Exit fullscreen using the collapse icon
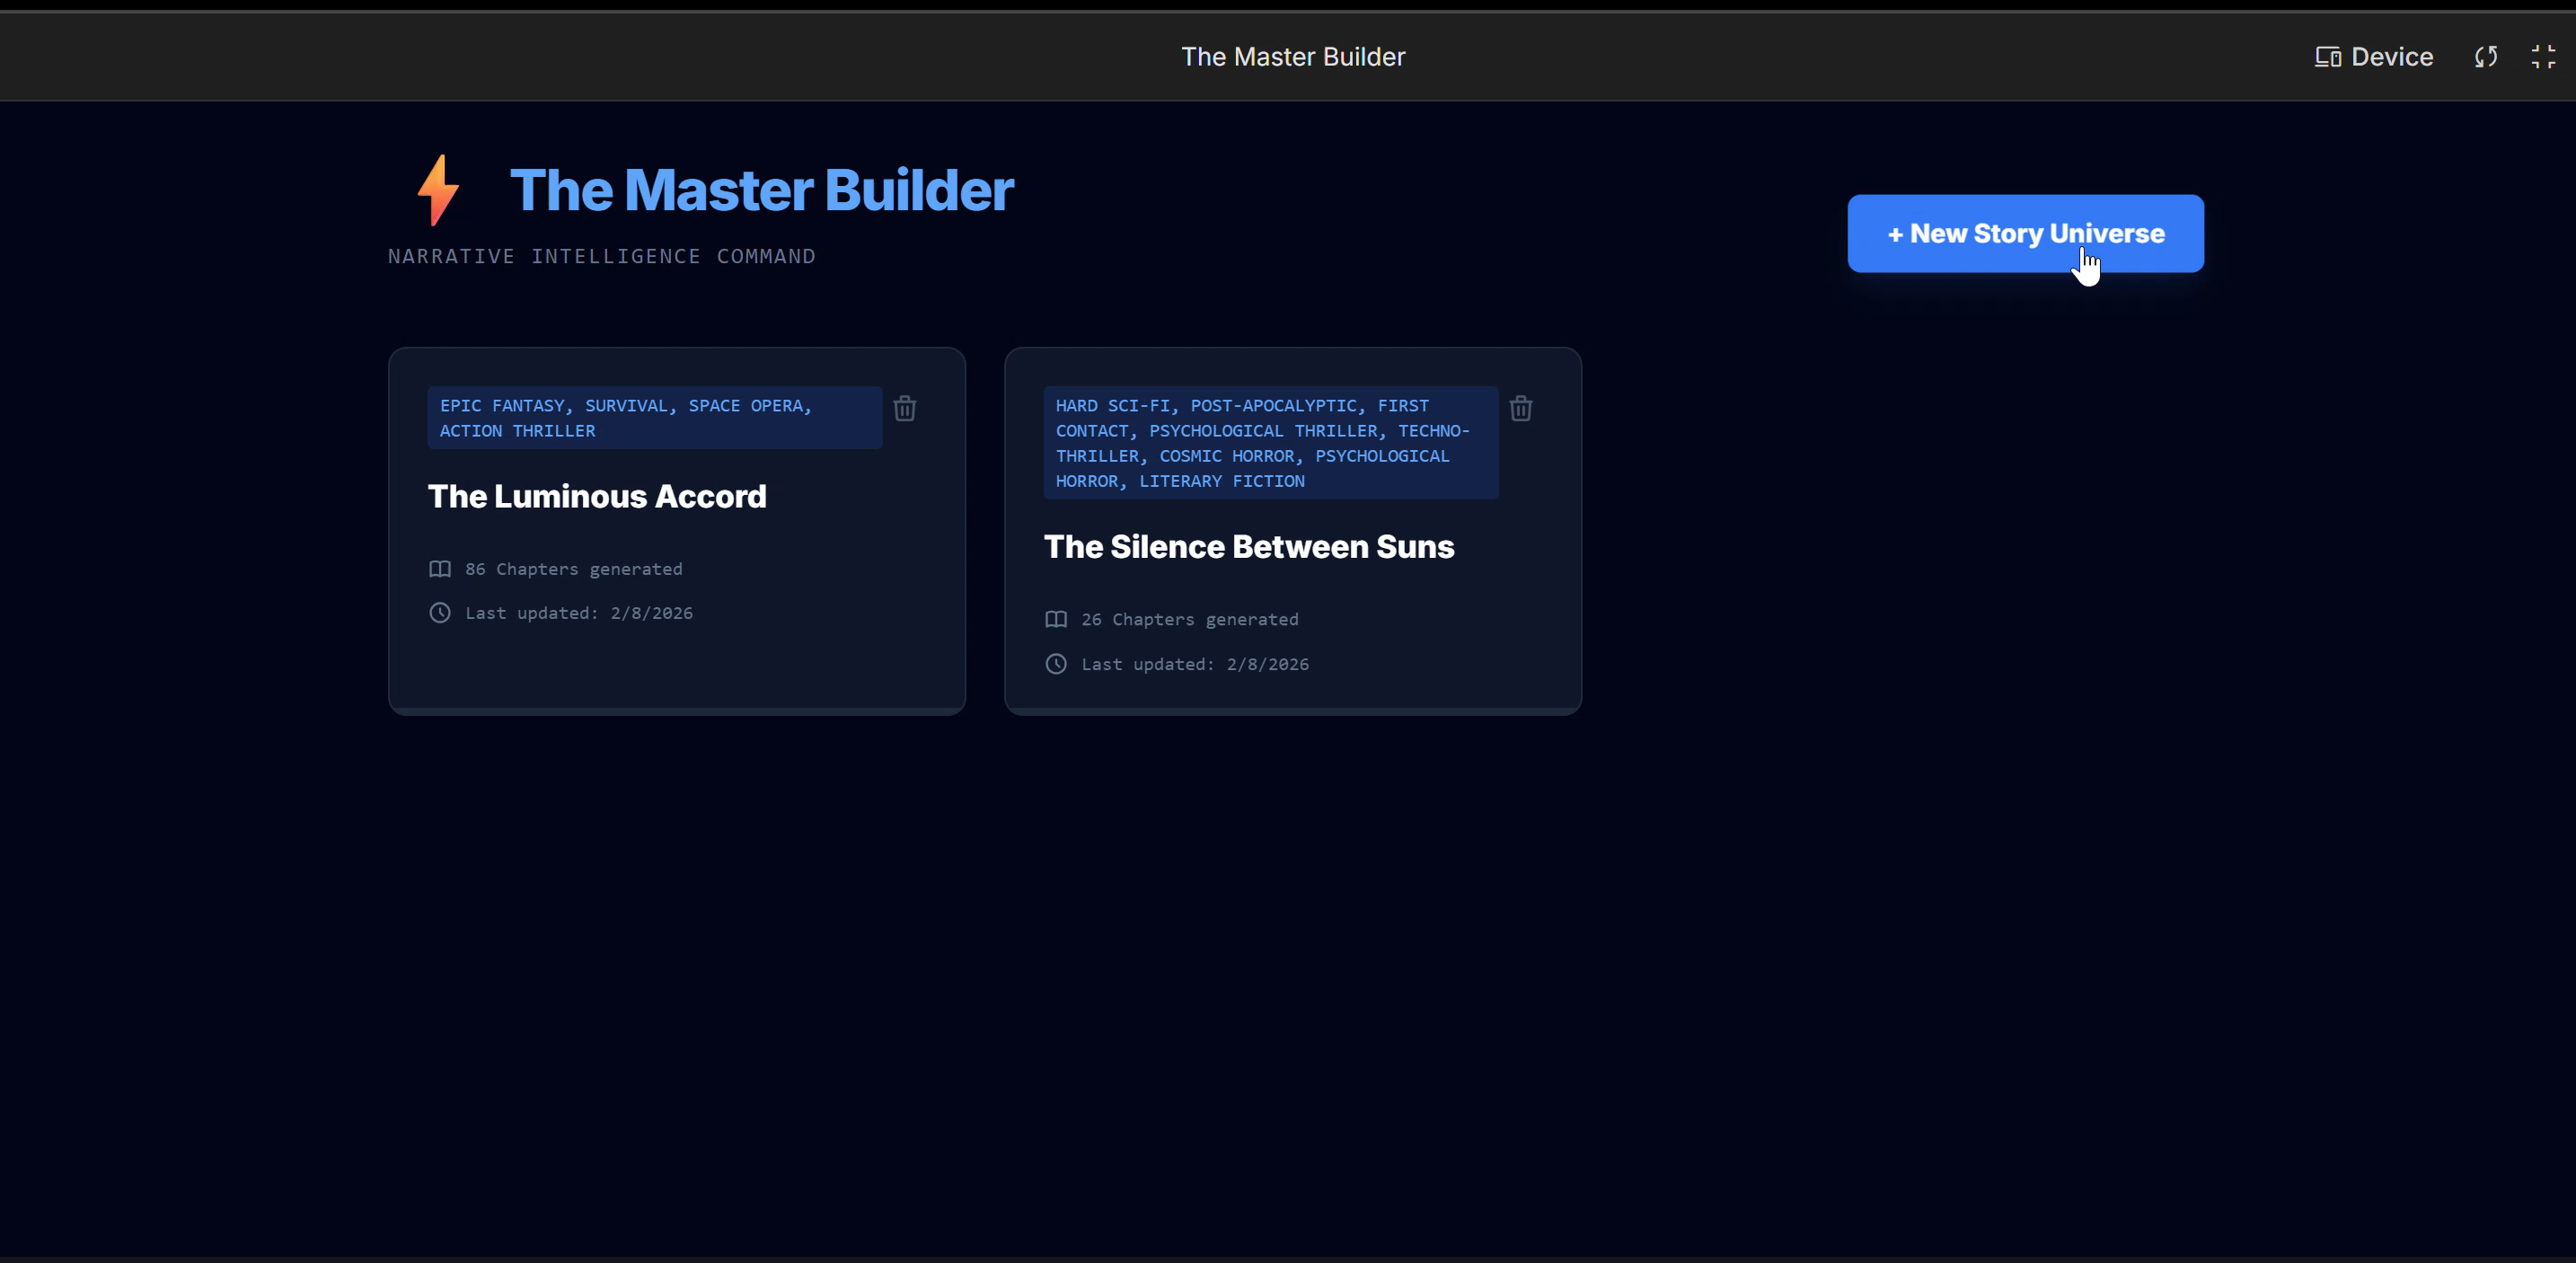The width and height of the screenshot is (2576, 1263). click(x=2543, y=57)
